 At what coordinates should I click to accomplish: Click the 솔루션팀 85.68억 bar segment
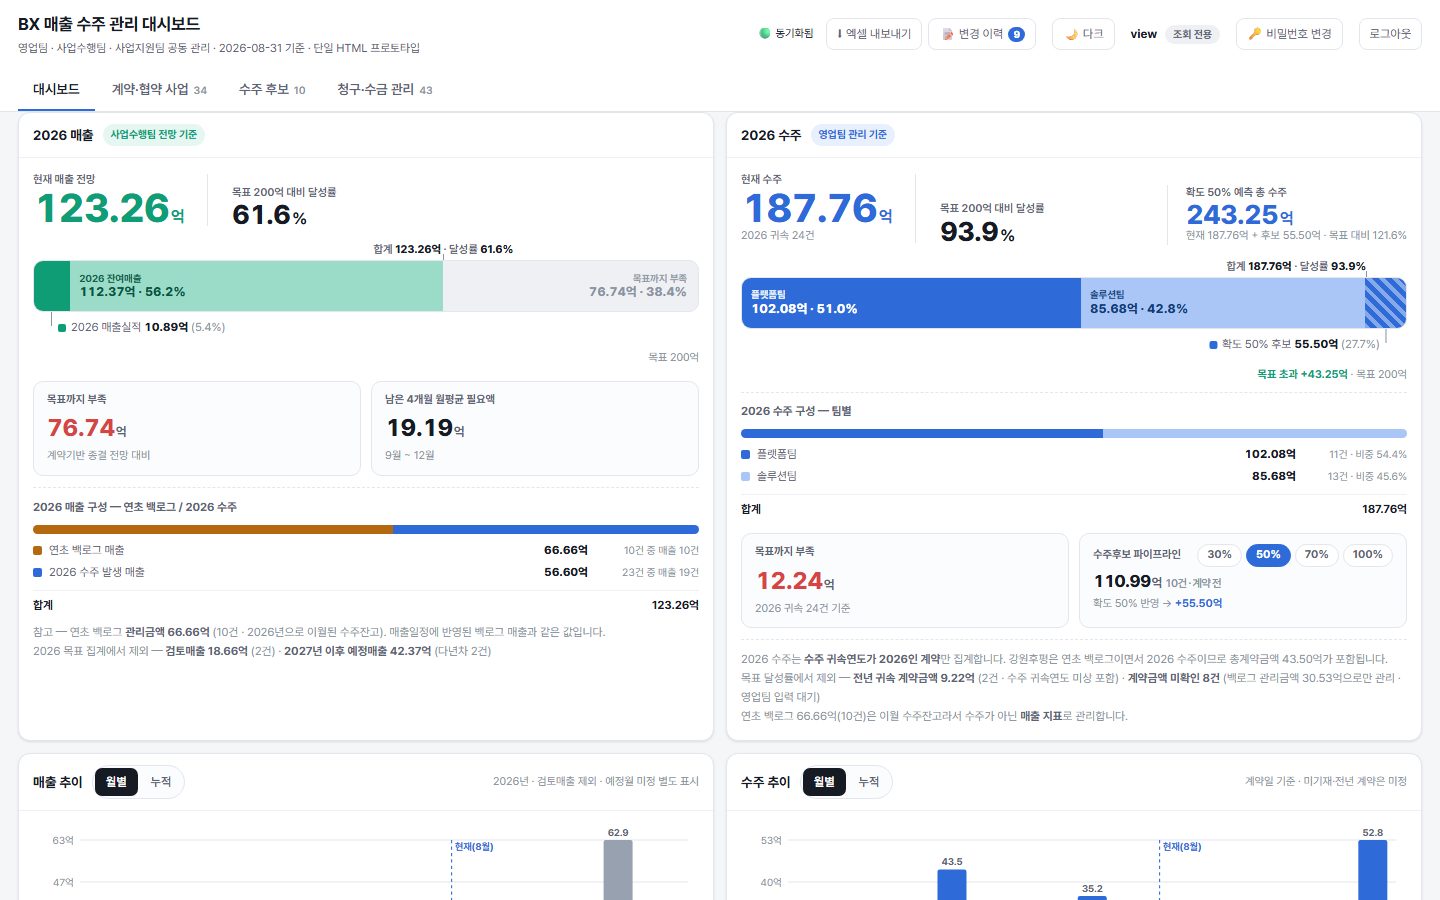click(x=1222, y=303)
